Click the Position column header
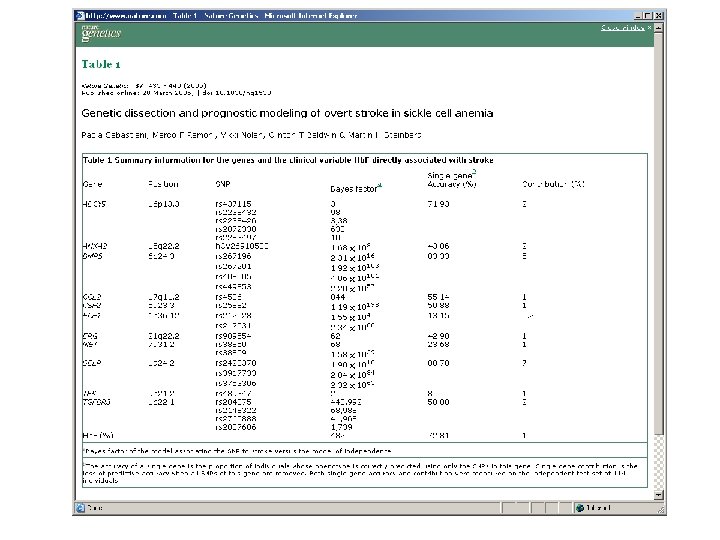The width and height of the screenshot is (720, 540). coord(163,184)
